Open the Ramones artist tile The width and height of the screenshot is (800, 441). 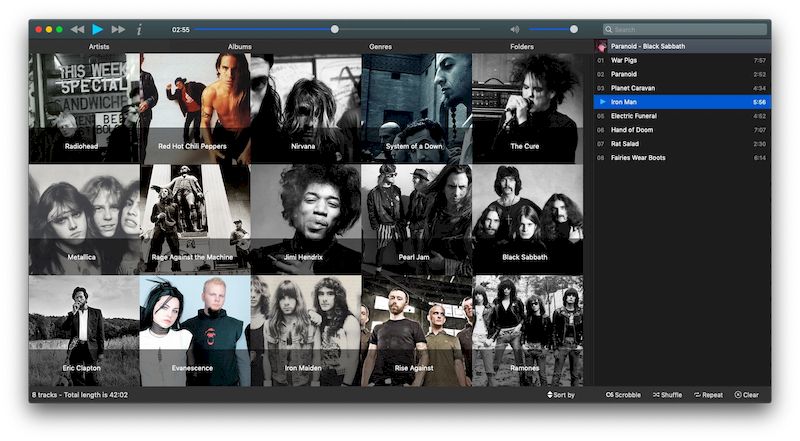[527, 331]
